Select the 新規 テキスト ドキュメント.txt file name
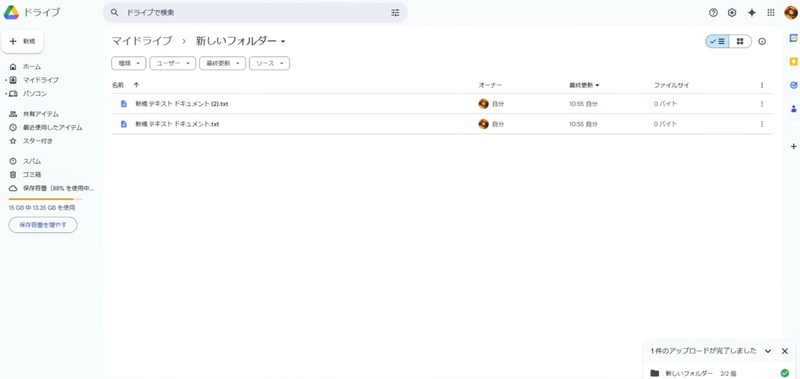The image size is (800, 379). (177, 124)
